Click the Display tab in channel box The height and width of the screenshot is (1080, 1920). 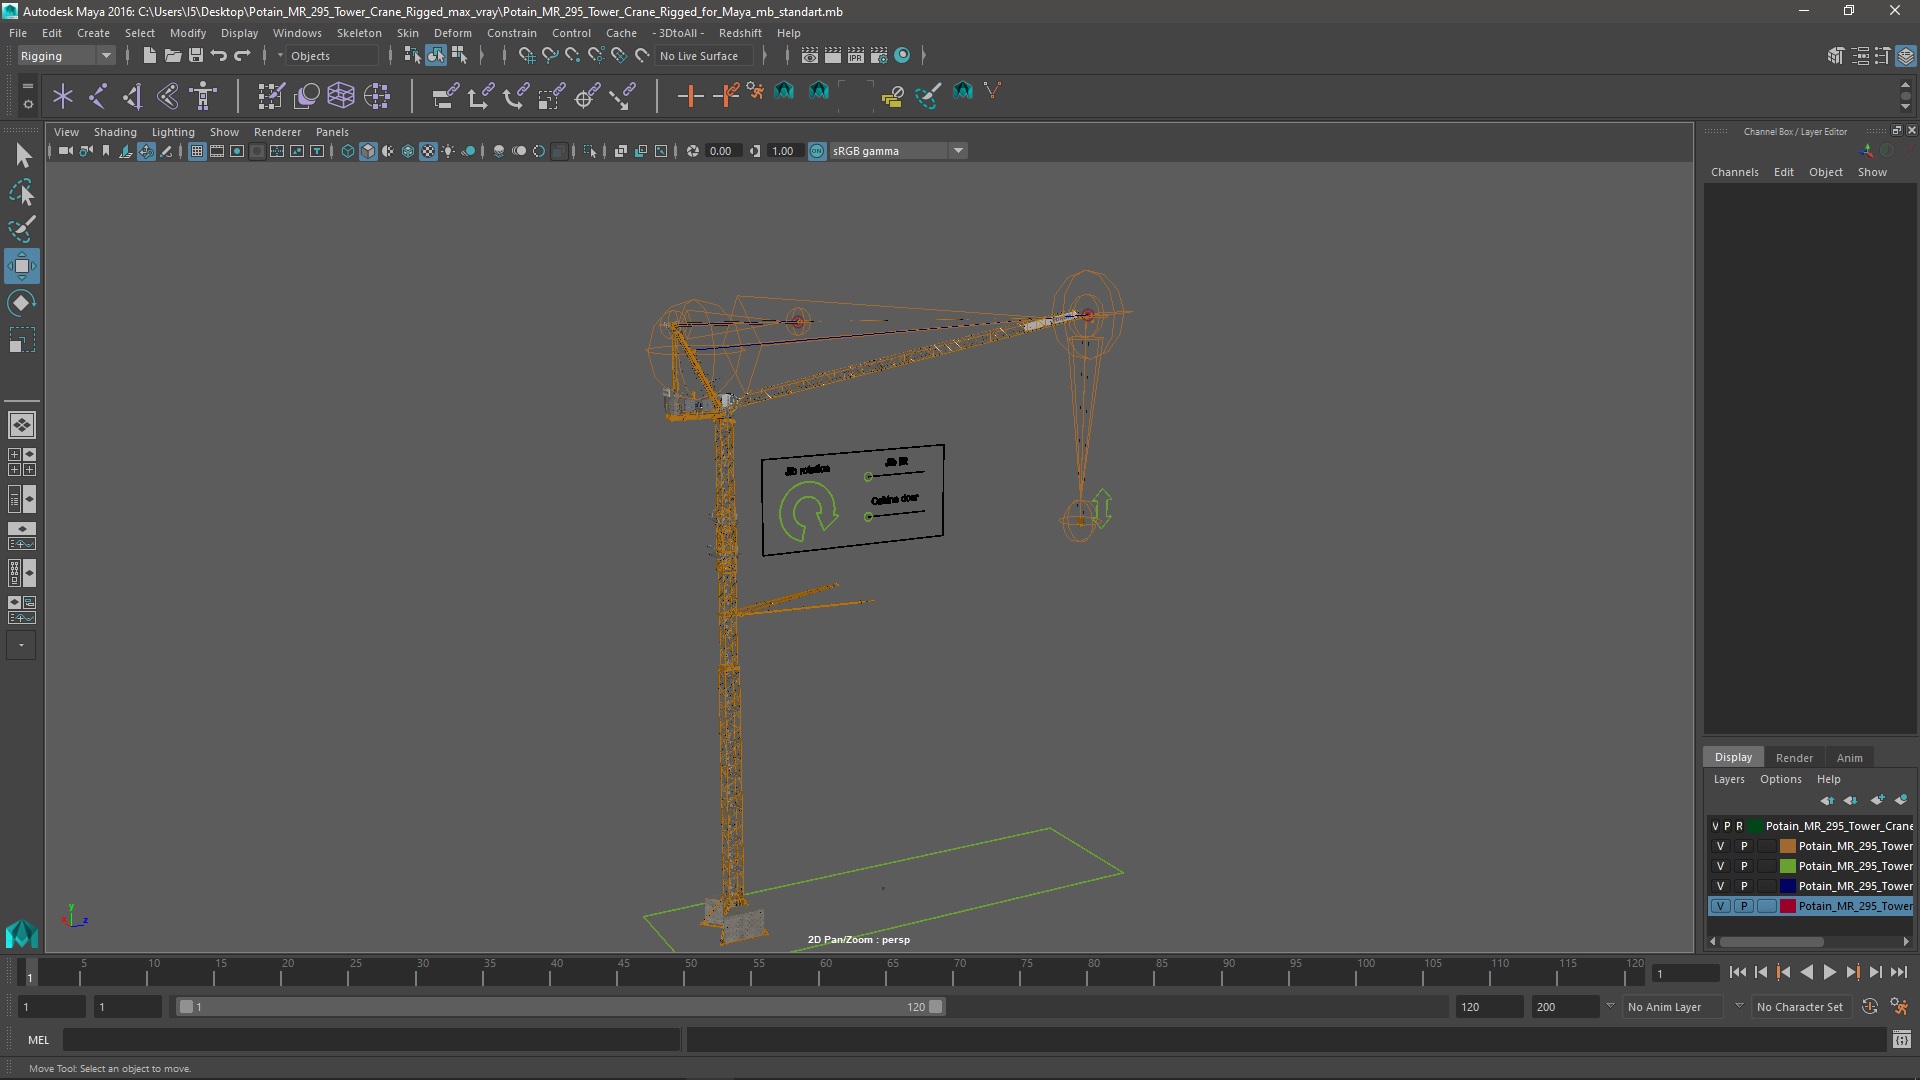click(1734, 757)
